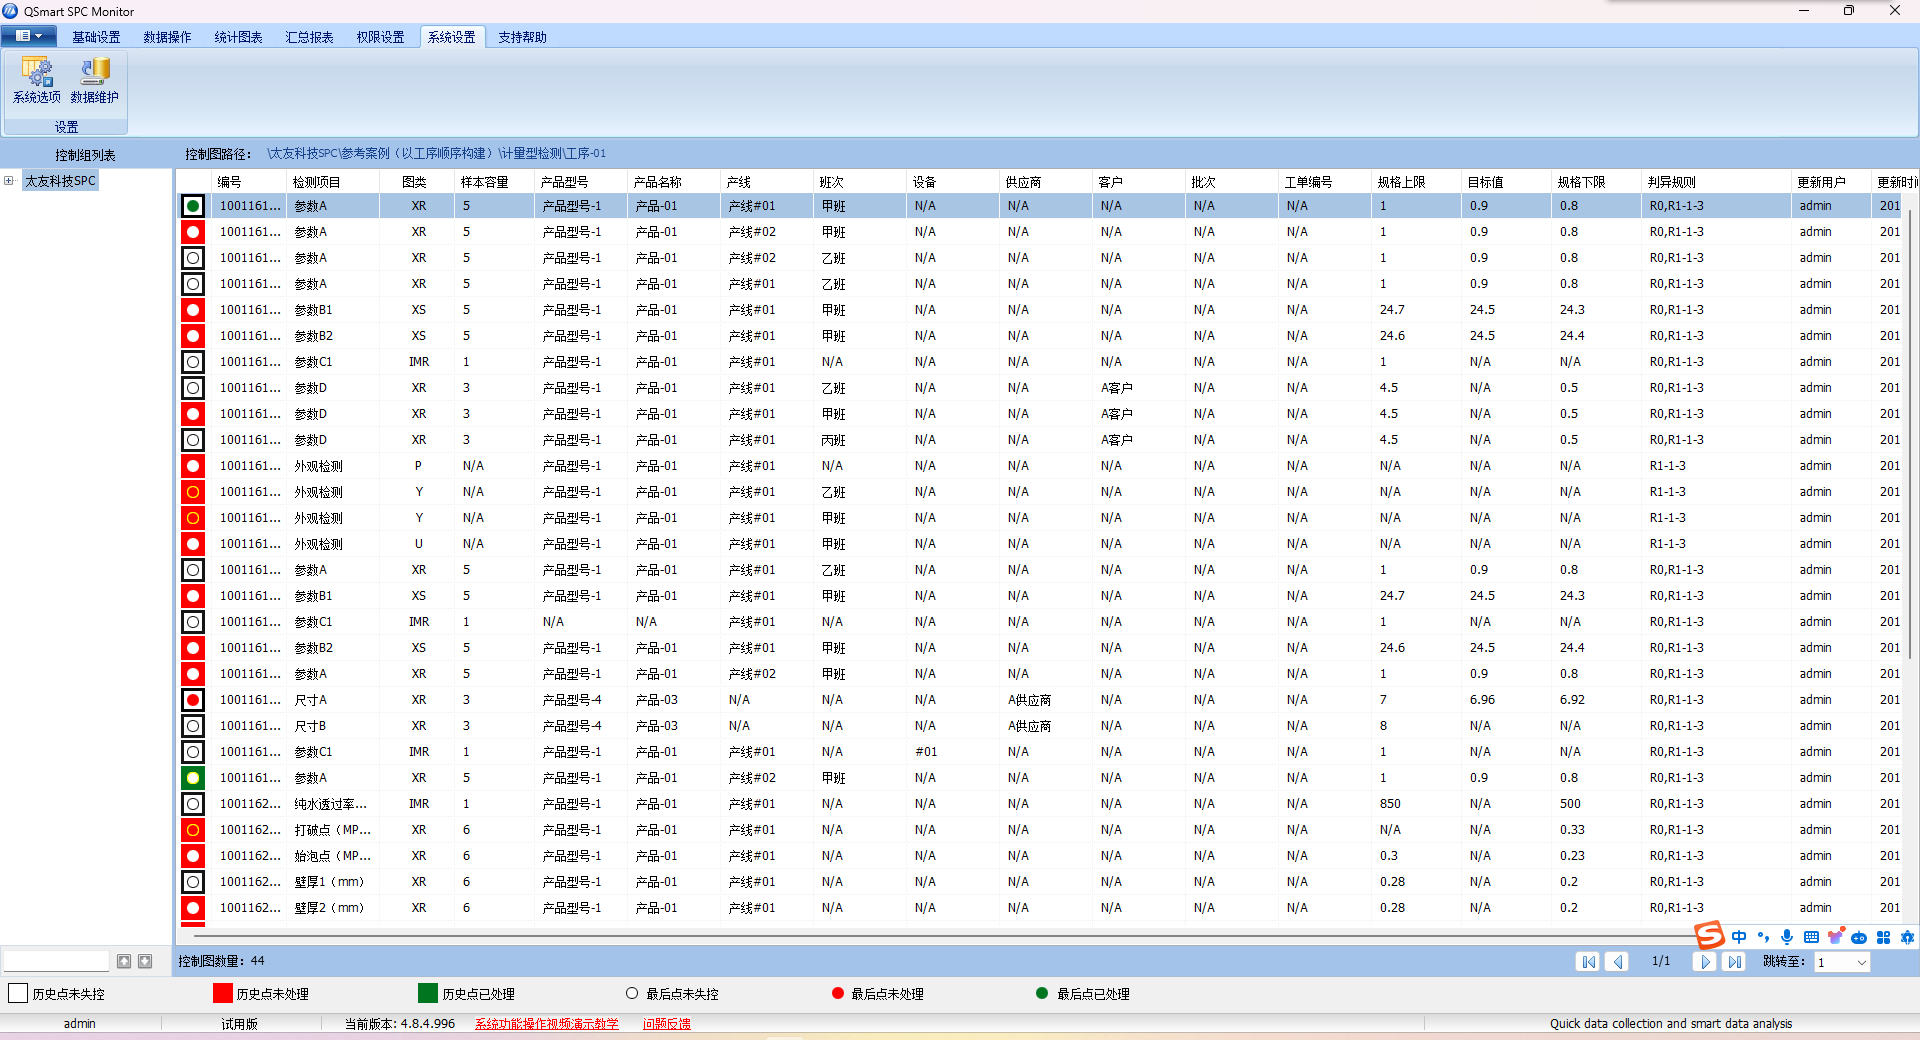
Task: Switch to the 基础设置 ribbon tab
Action: (96, 37)
